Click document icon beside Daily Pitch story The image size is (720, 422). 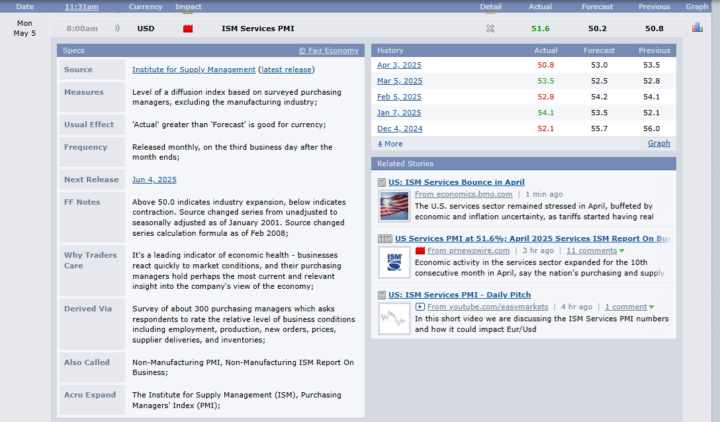[382, 295]
